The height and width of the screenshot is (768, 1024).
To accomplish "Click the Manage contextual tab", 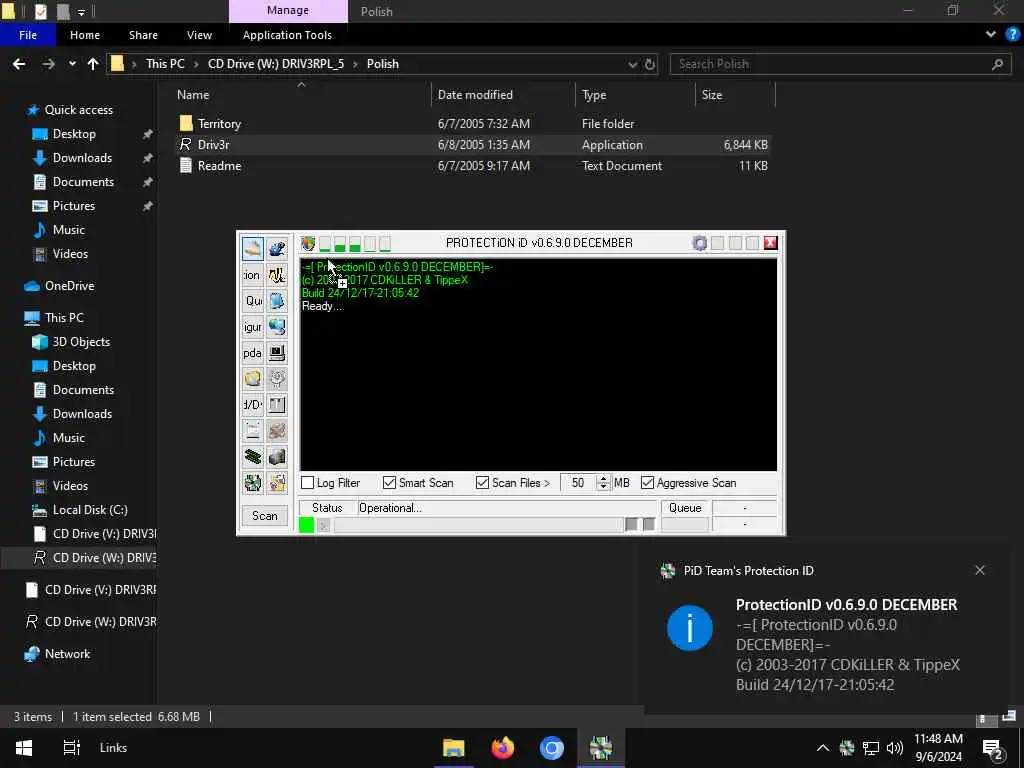I will point(288,10).
